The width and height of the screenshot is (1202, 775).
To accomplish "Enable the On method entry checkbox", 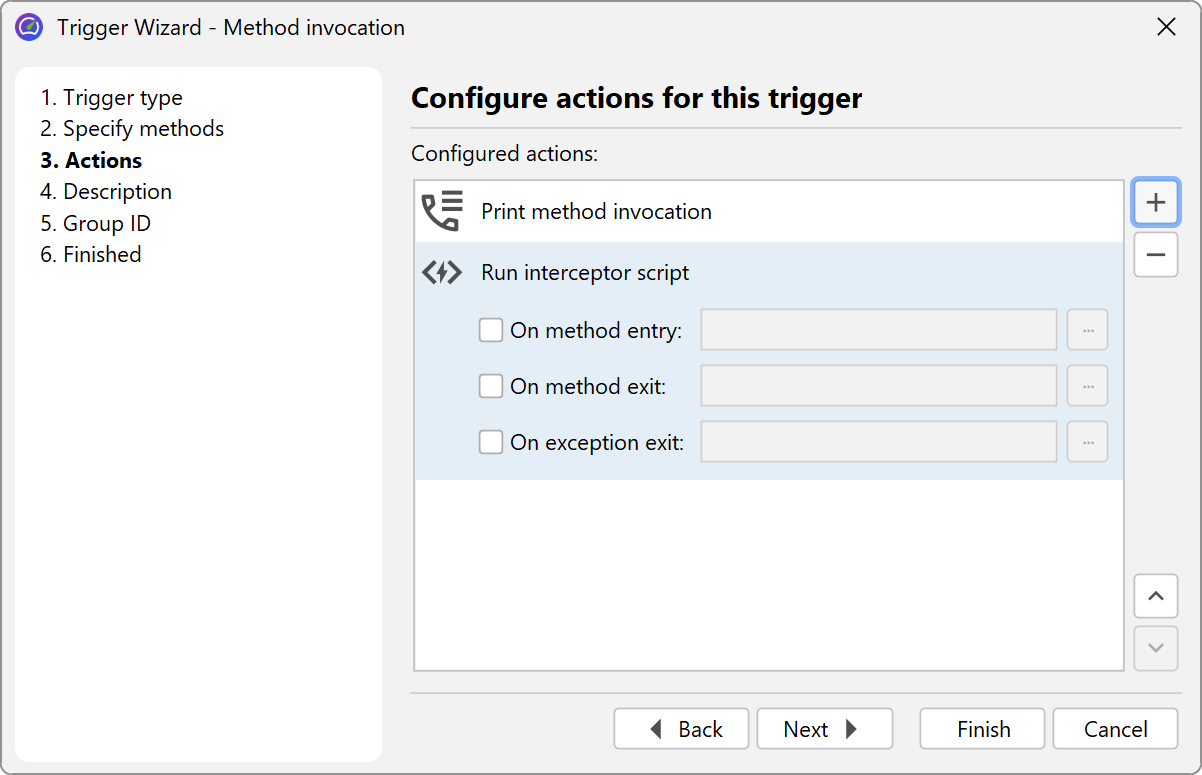I will [491, 330].
